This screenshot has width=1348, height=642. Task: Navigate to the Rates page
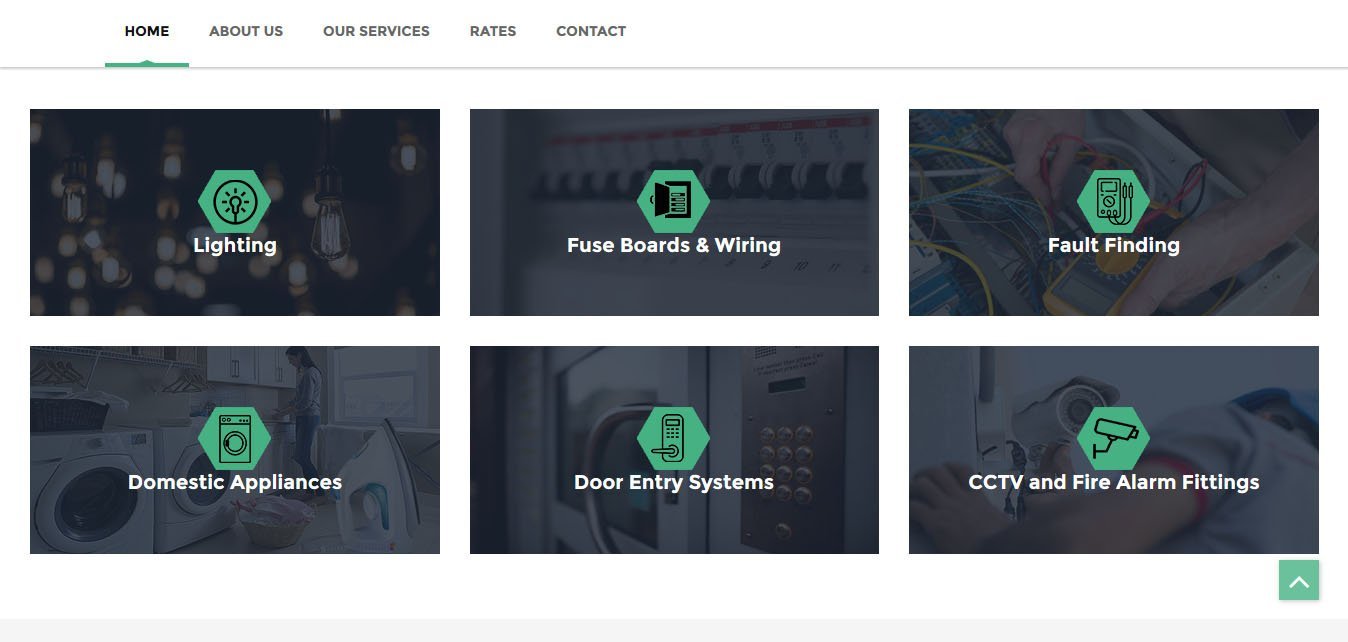pos(493,31)
